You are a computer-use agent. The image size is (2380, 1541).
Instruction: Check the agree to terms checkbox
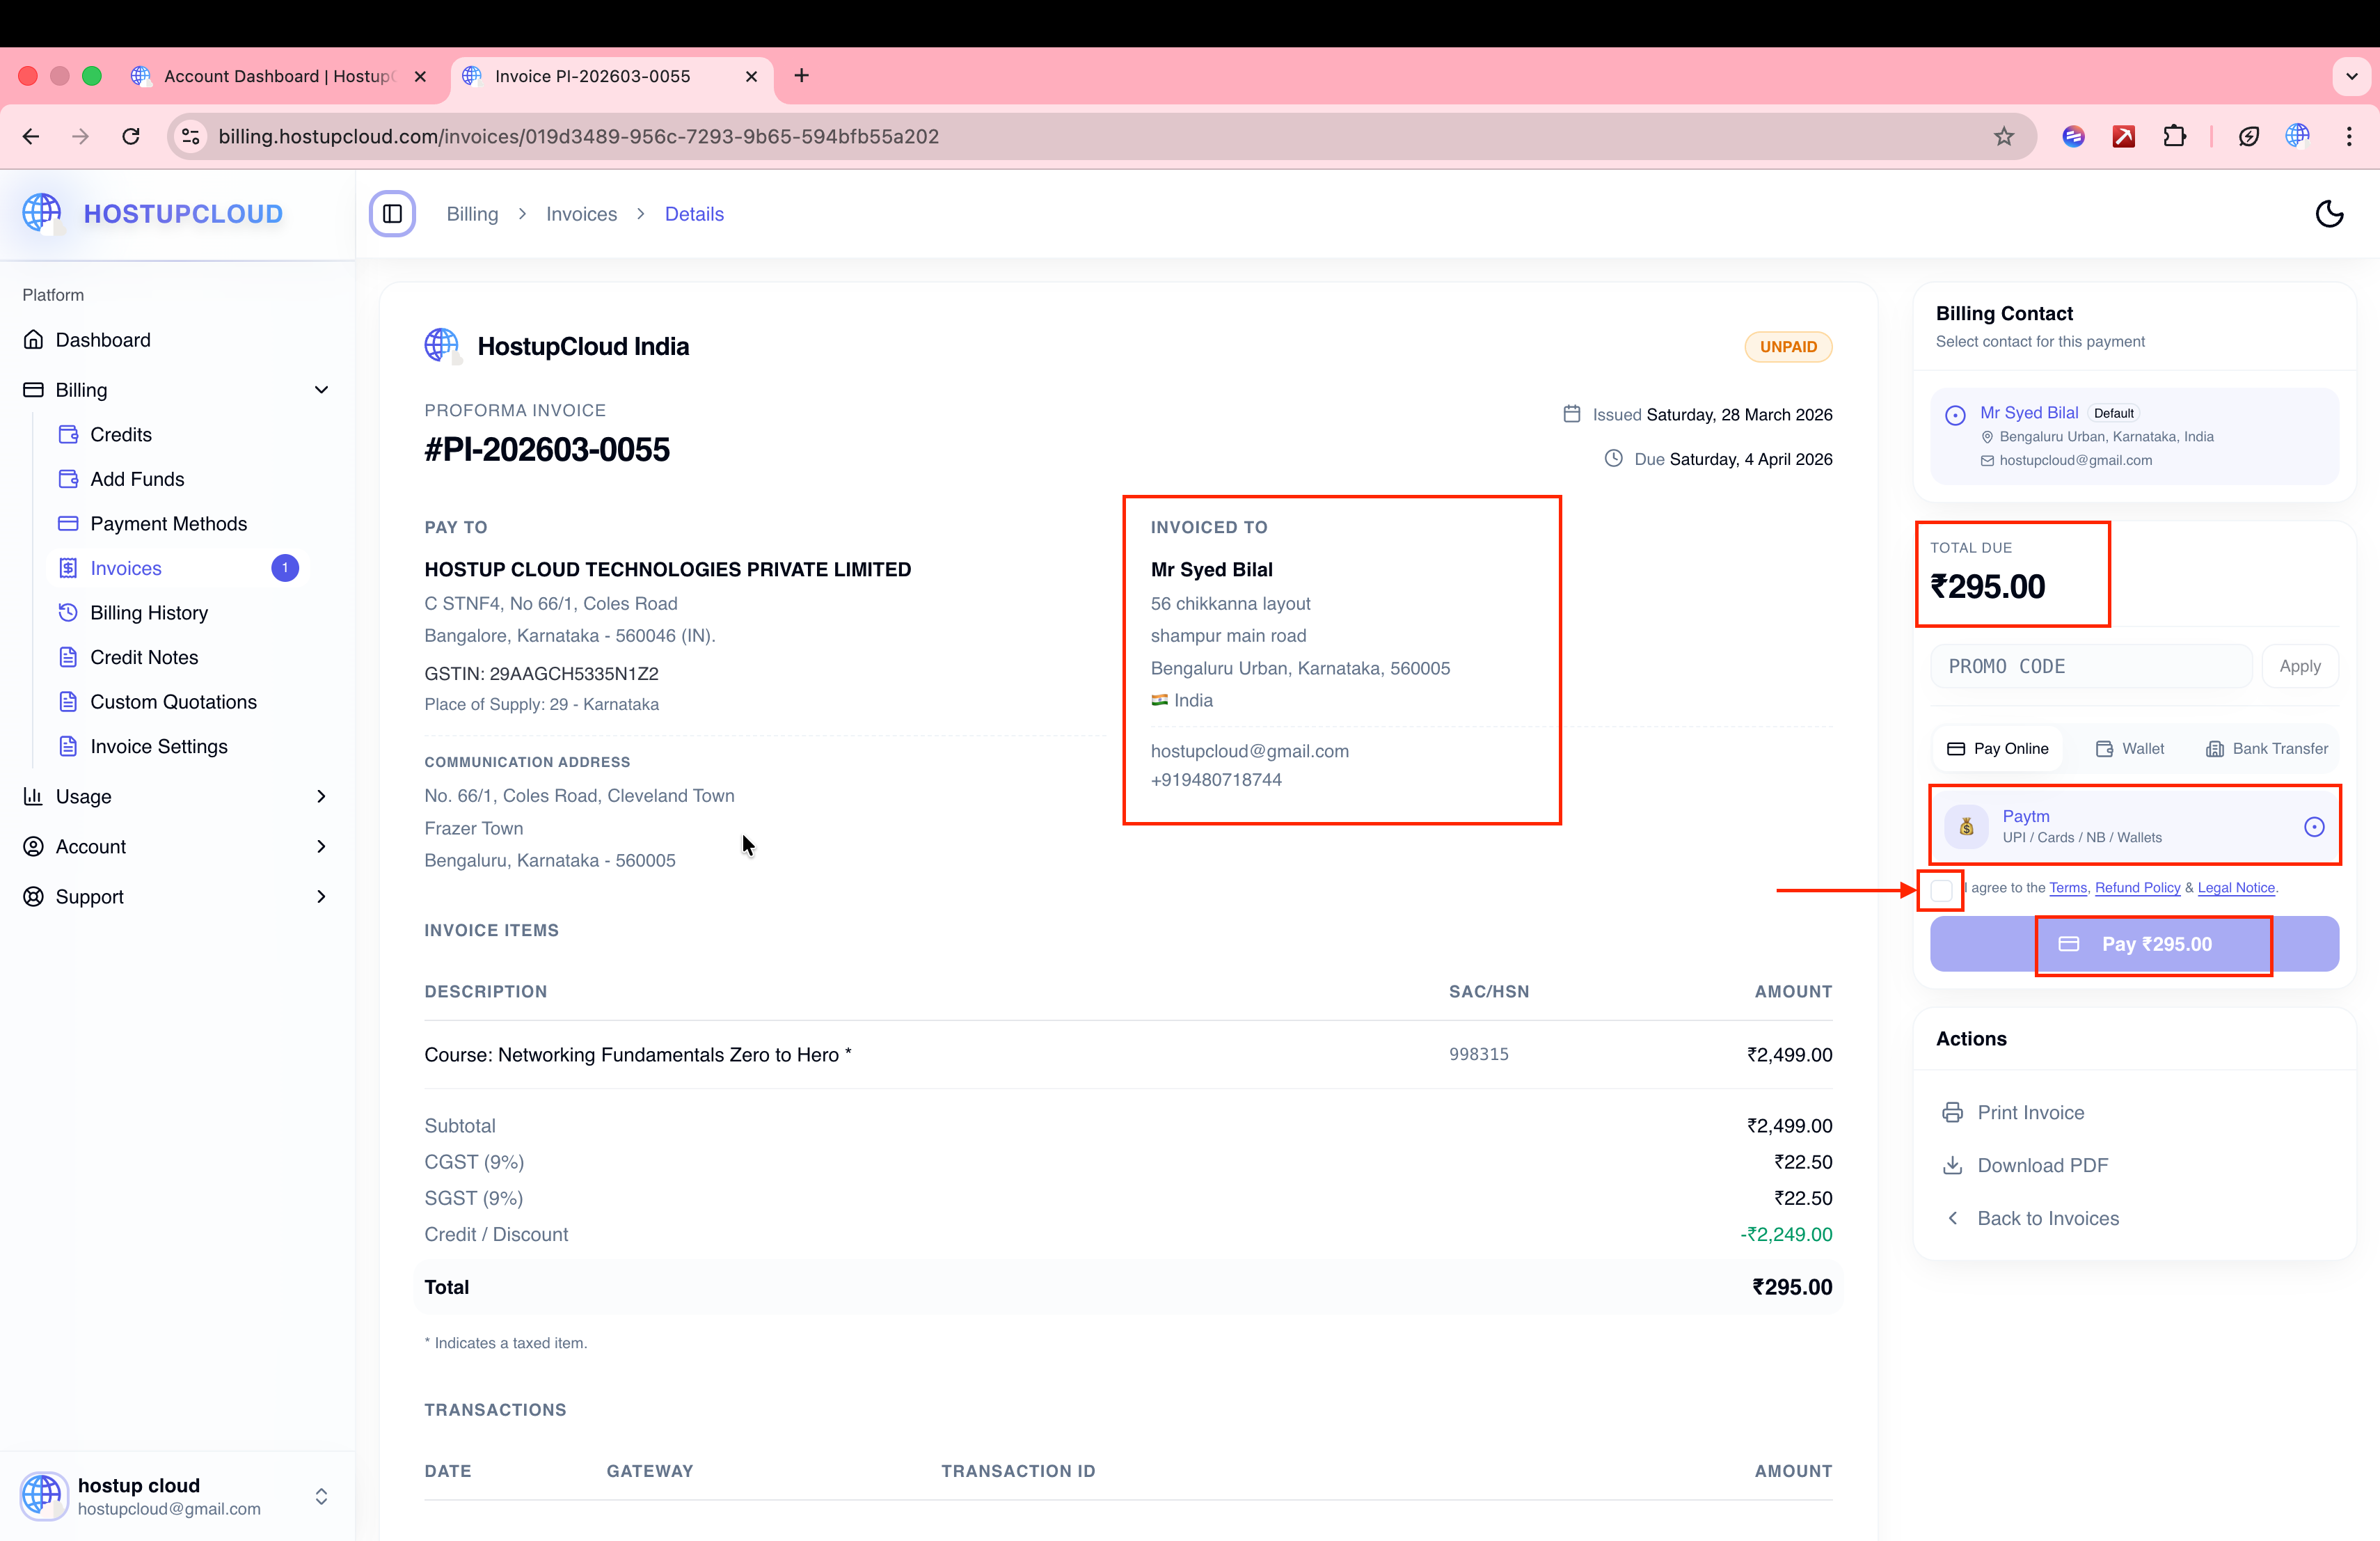click(x=1941, y=890)
